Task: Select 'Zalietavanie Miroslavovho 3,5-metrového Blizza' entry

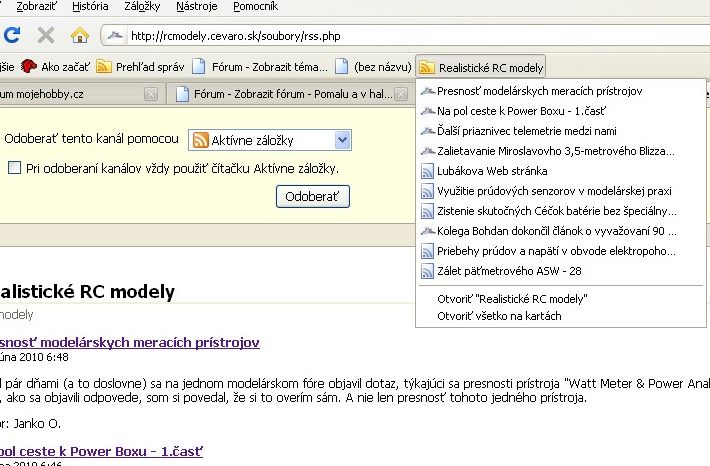Action: [561, 151]
